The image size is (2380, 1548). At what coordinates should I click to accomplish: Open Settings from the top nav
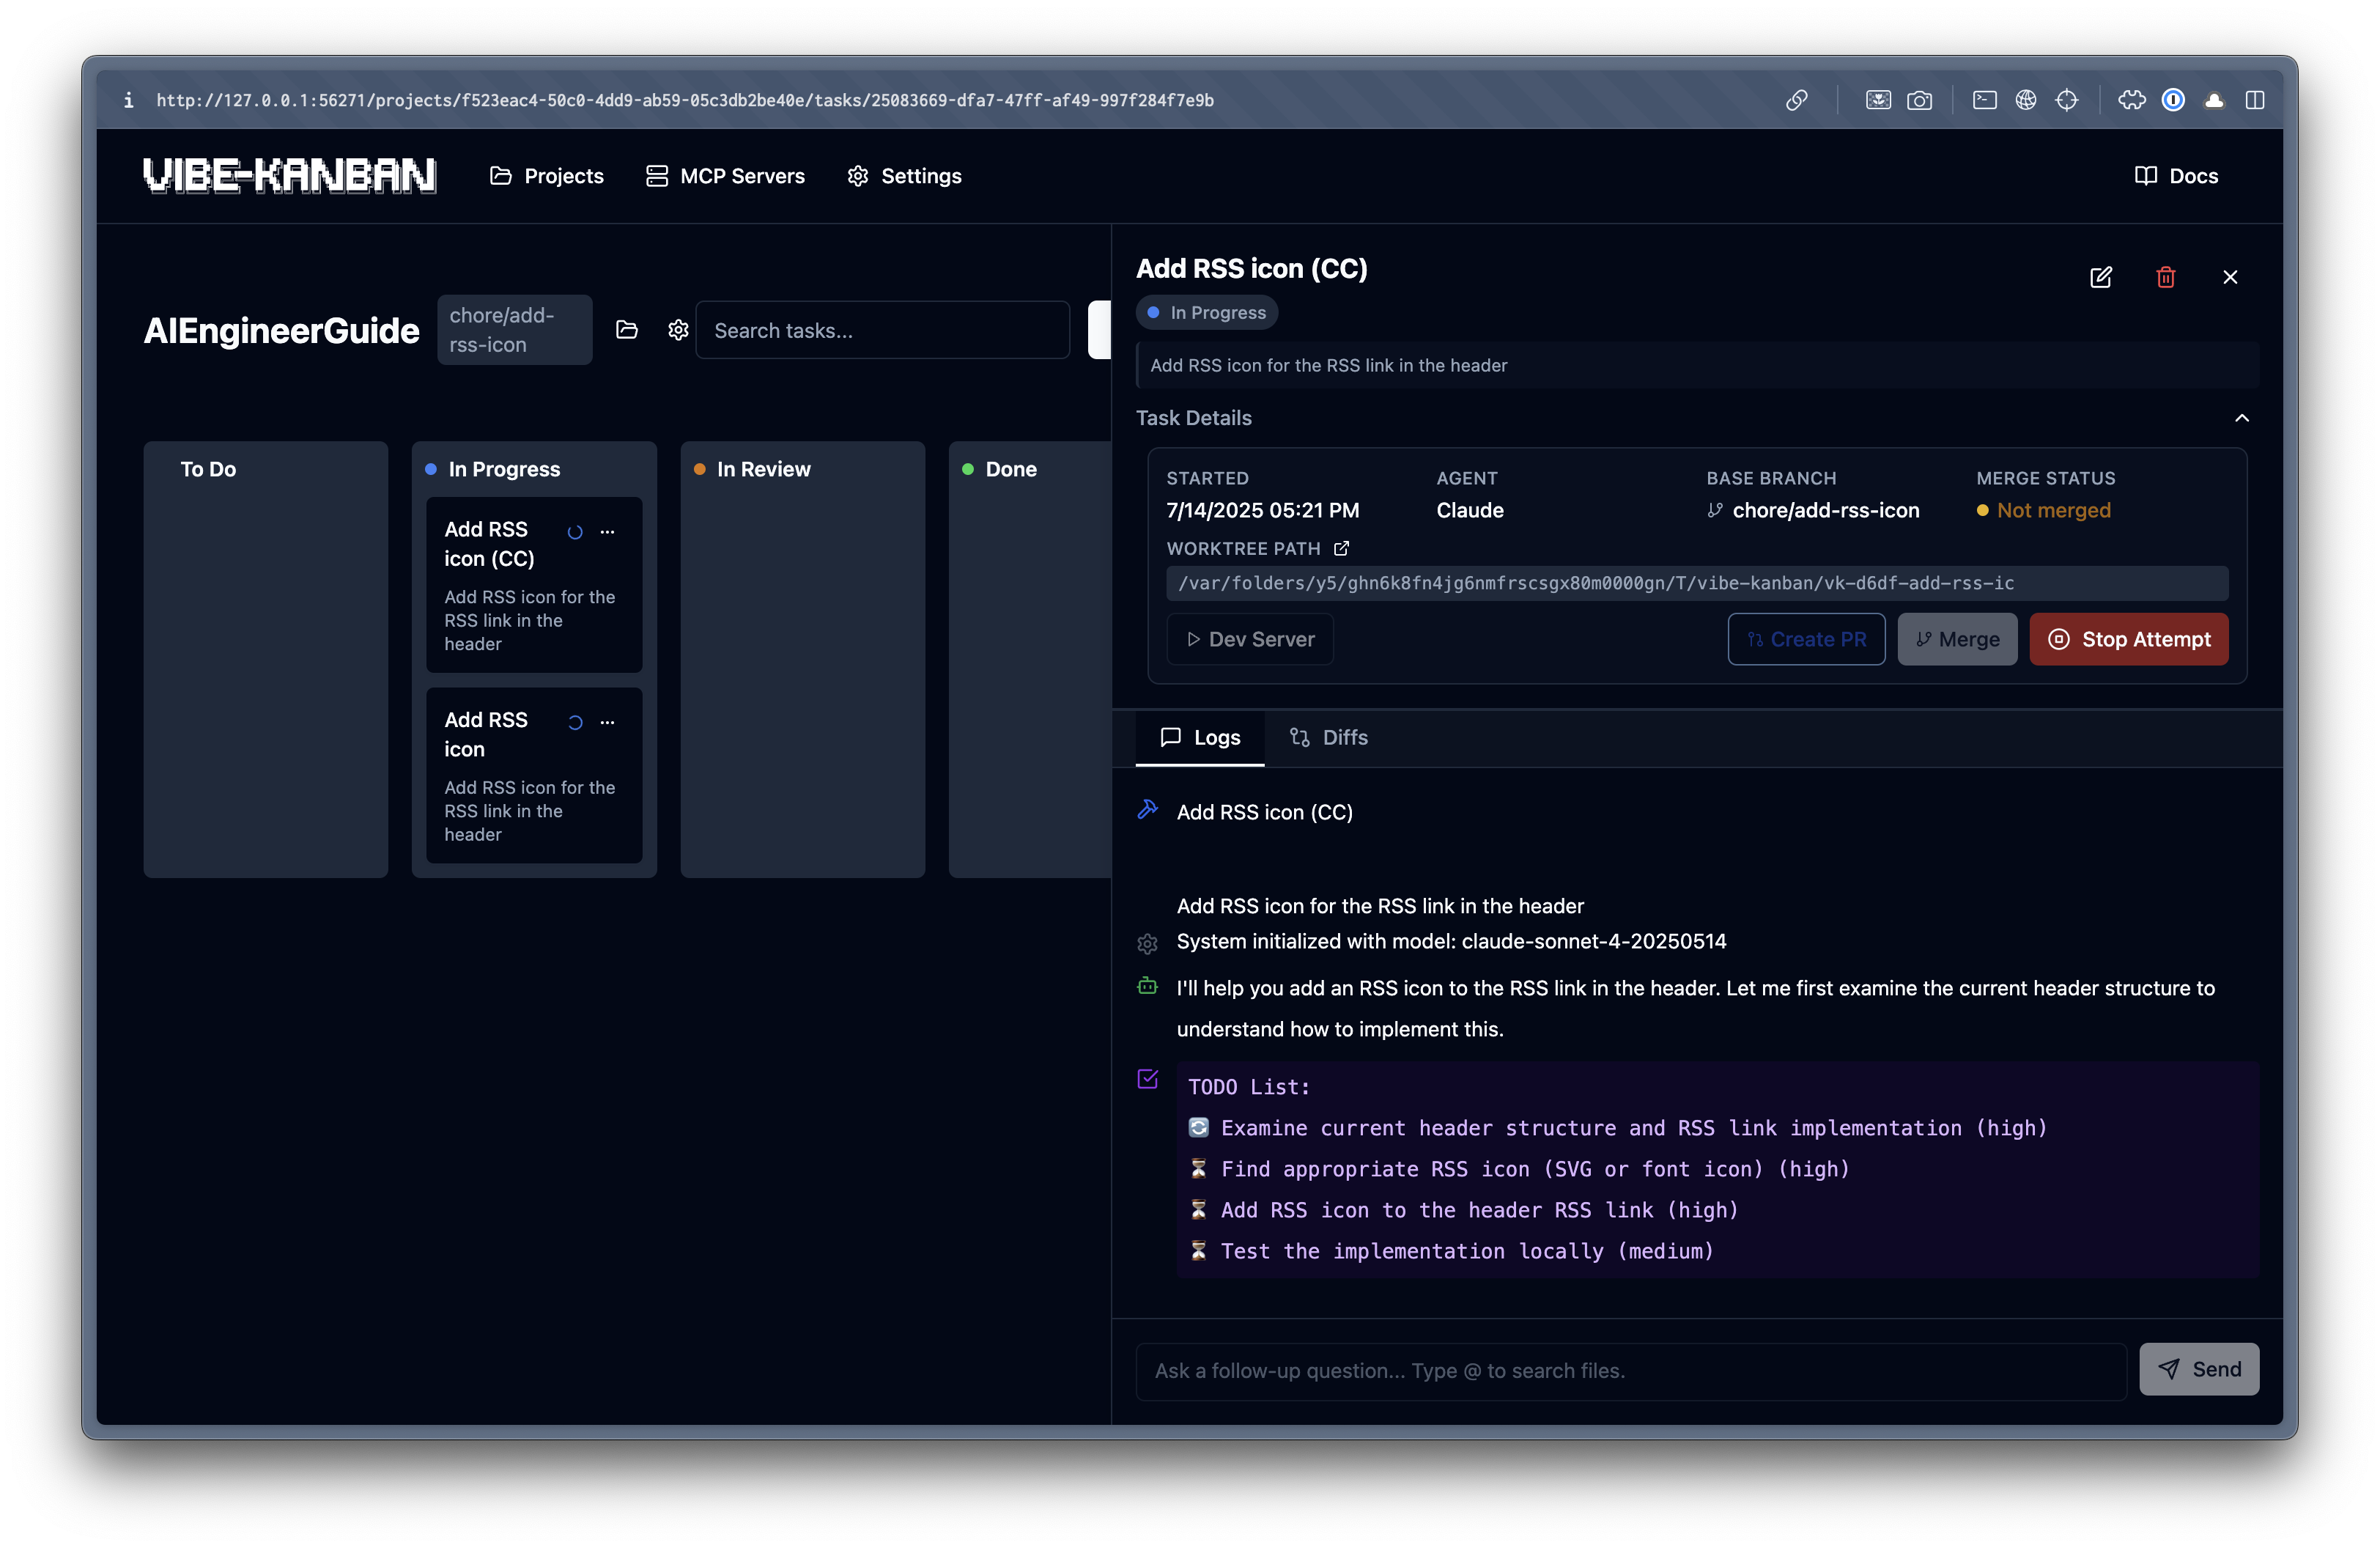(904, 176)
